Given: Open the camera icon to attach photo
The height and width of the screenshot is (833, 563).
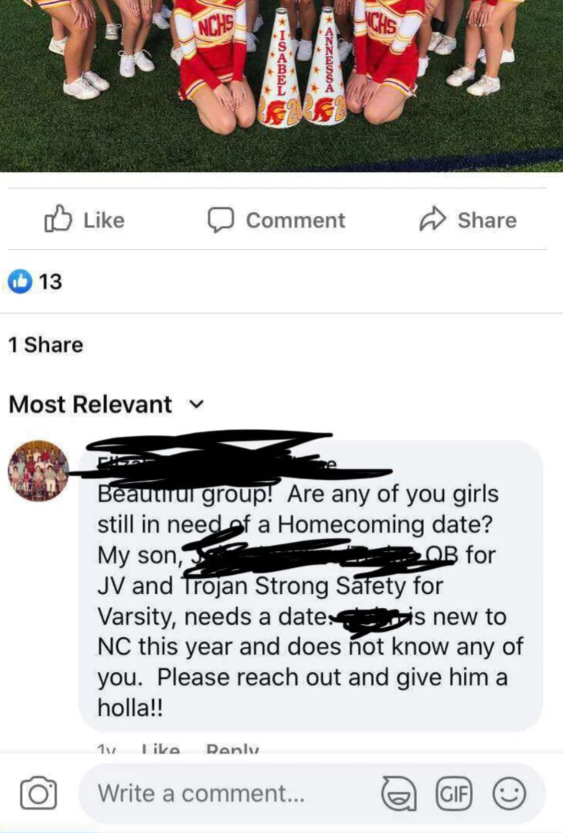Looking at the screenshot, I should point(38,793).
